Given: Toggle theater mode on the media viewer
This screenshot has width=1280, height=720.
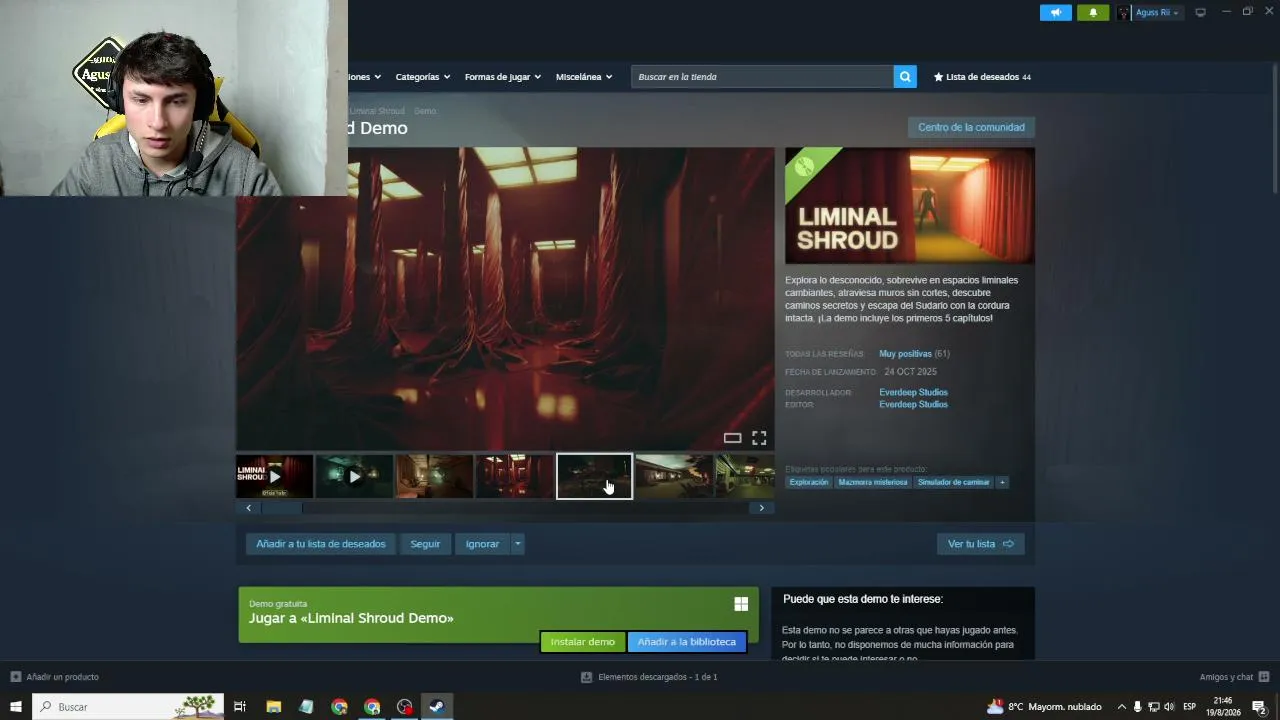Looking at the screenshot, I should click(x=732, y=438).
